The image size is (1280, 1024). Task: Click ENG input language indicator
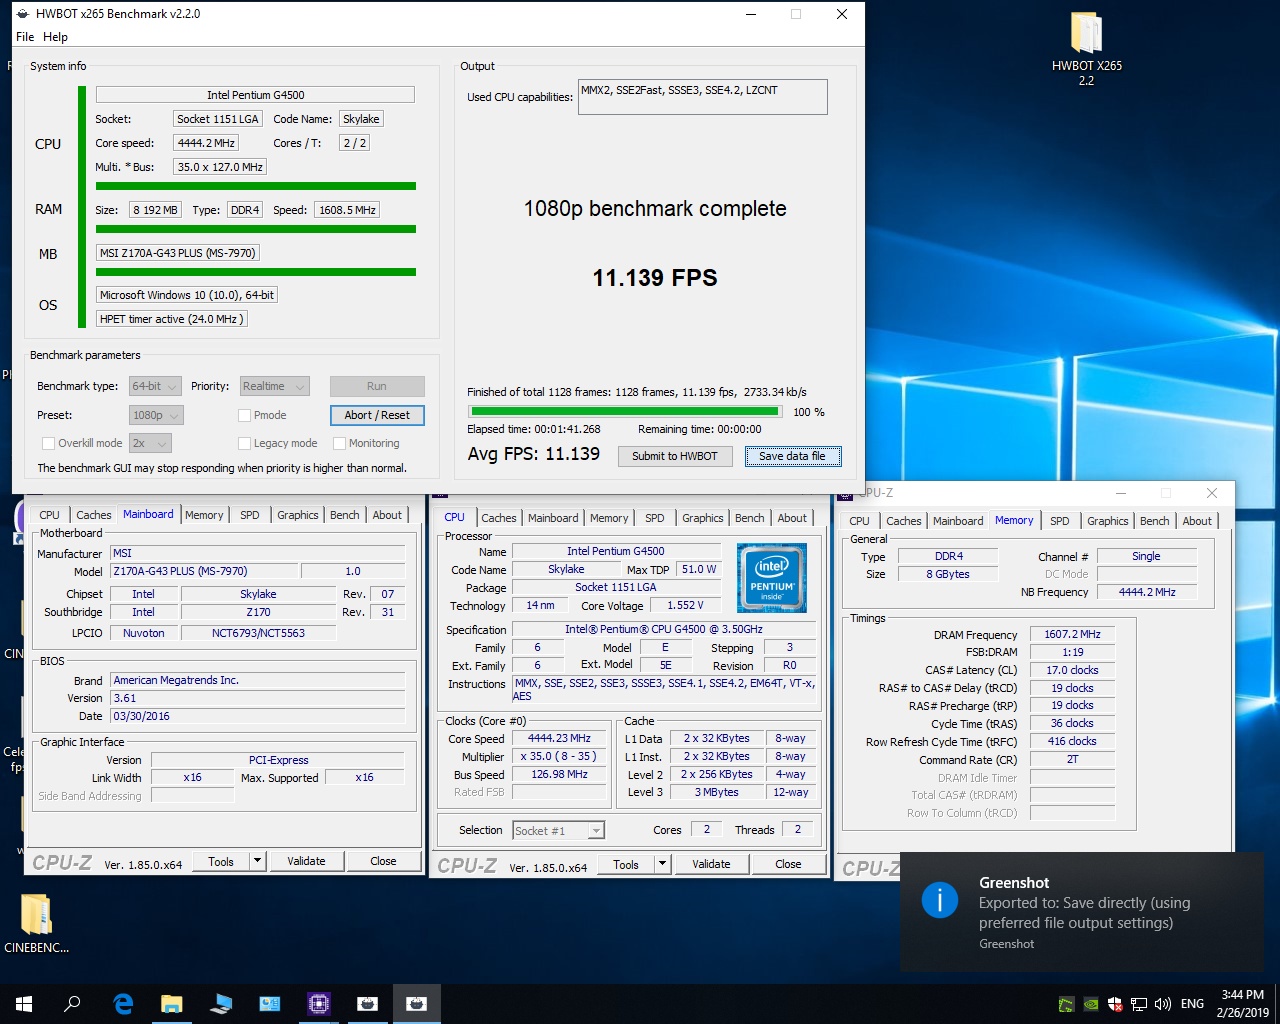pos(1192,1004)
